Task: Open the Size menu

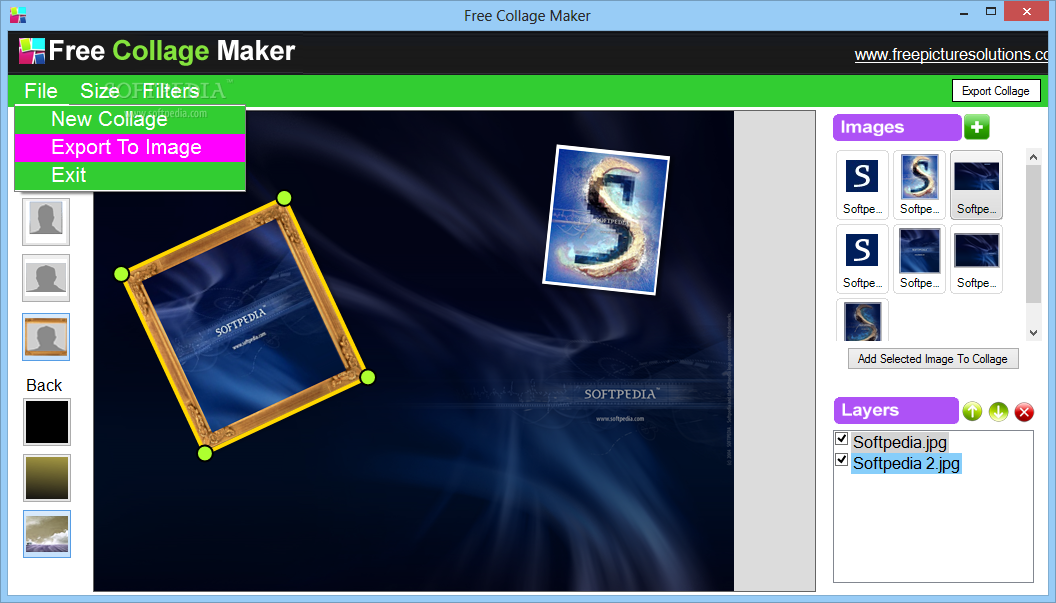Action: click(100, 91)
